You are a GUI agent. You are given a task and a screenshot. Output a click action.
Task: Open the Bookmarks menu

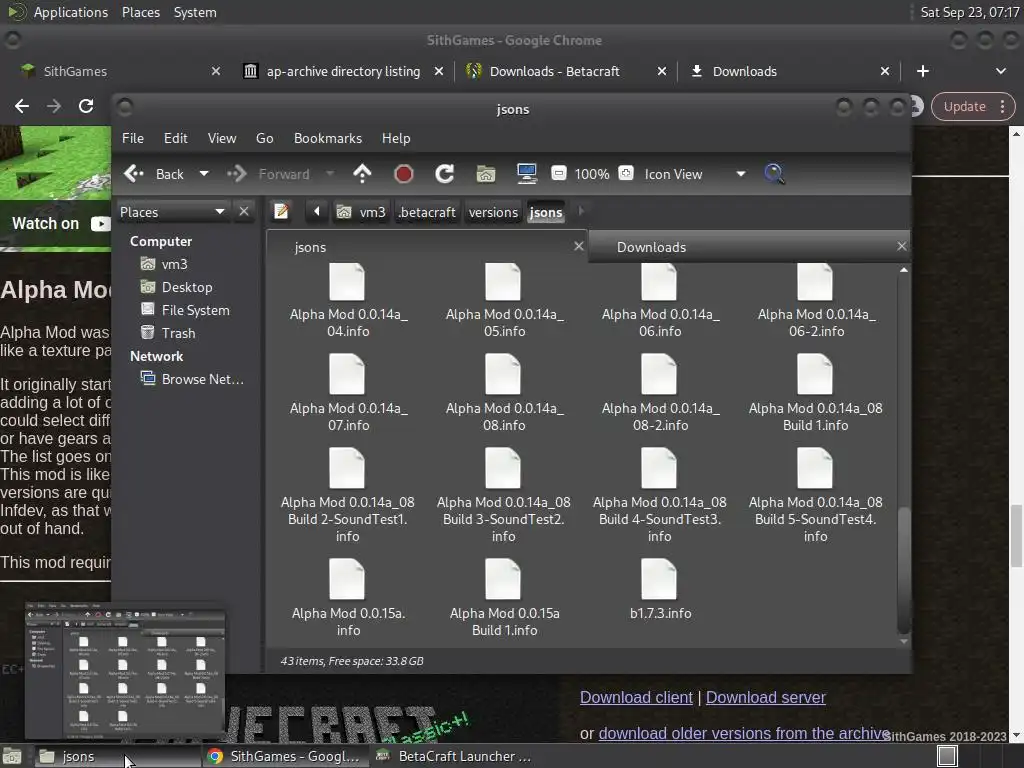328,138
